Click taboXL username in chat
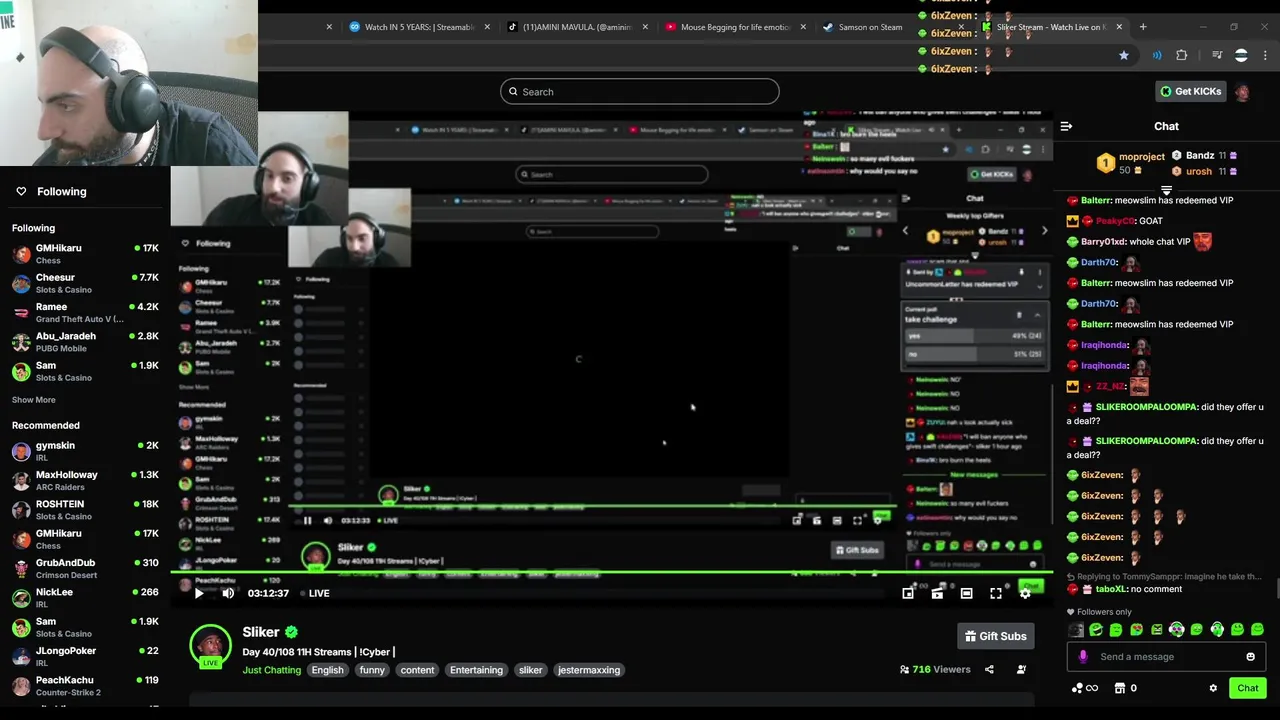Screen dimensions: 1280x720 (x=1111, y=590)
